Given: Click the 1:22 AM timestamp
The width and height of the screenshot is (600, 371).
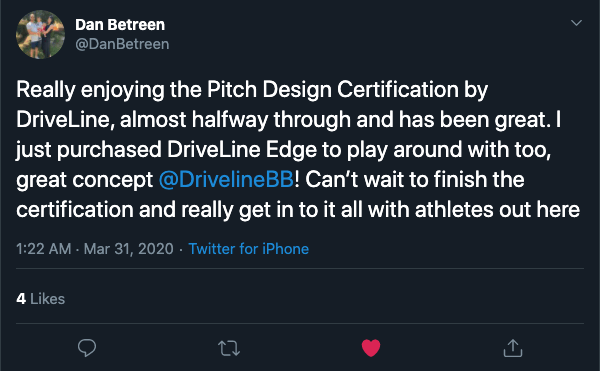Looking at the screenshot, I should coord(44,249).
